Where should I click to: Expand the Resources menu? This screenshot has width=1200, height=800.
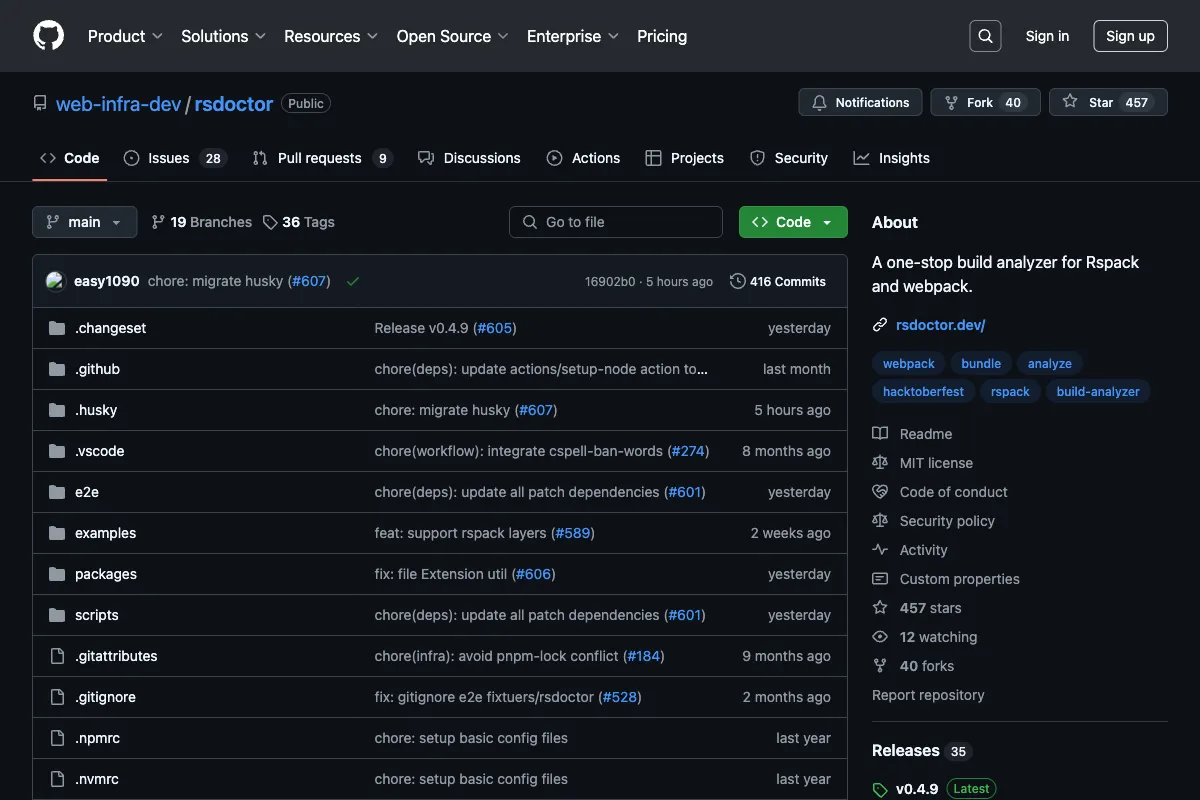(x=331, y=36)
